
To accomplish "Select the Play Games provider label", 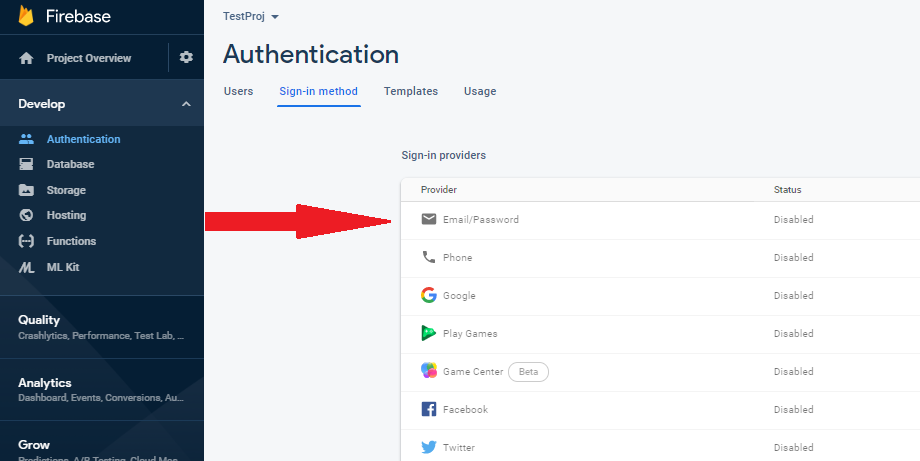I will click(470, 333).
